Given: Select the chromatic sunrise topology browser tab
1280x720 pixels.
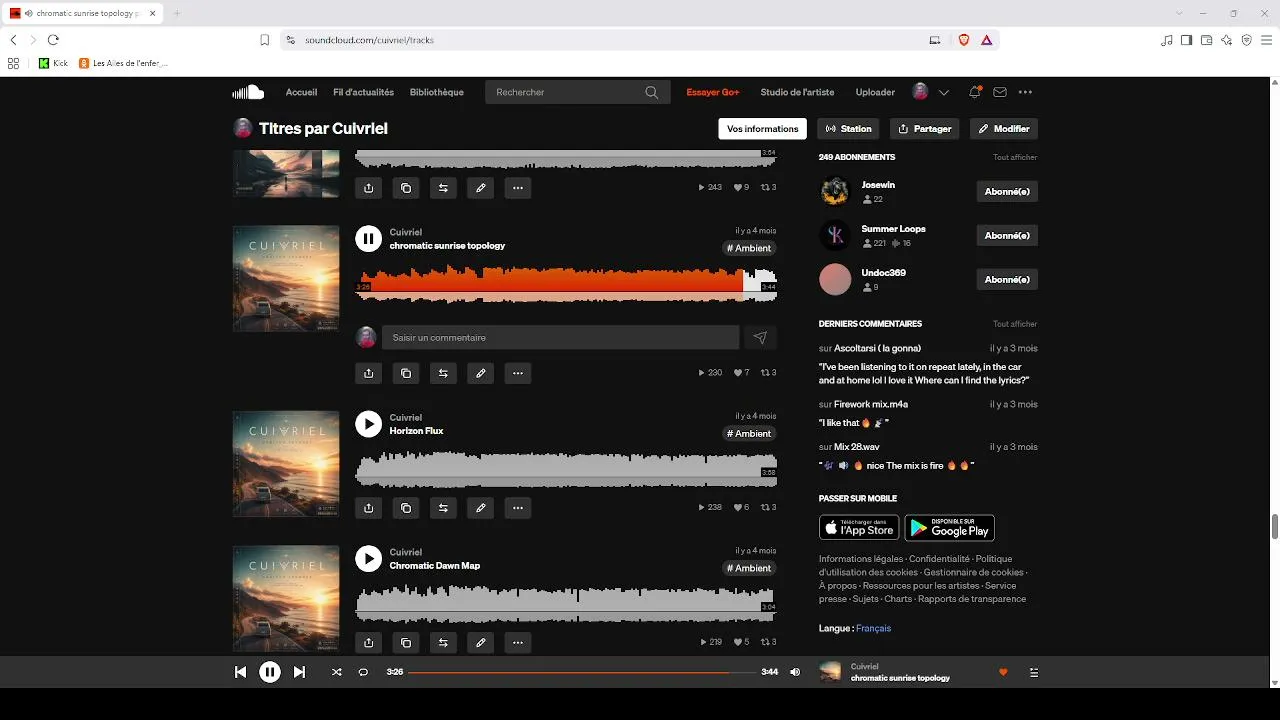Looking at the screenshot, I should pyautogui.click(x=83, y=13).
